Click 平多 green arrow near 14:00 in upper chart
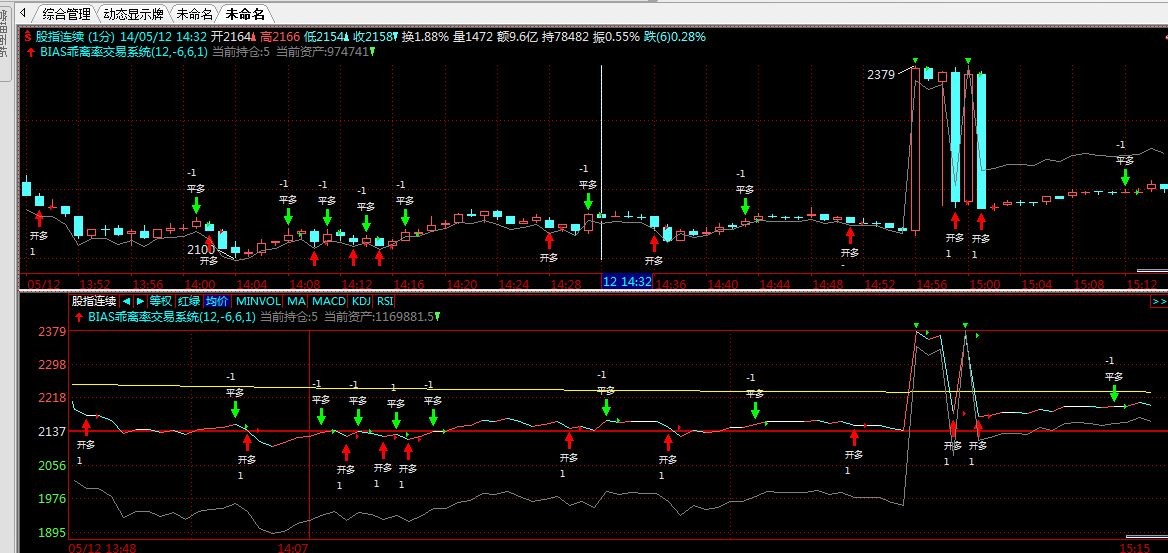The height and width of the screenshot is (553, 1168). (x=196, y=205)
